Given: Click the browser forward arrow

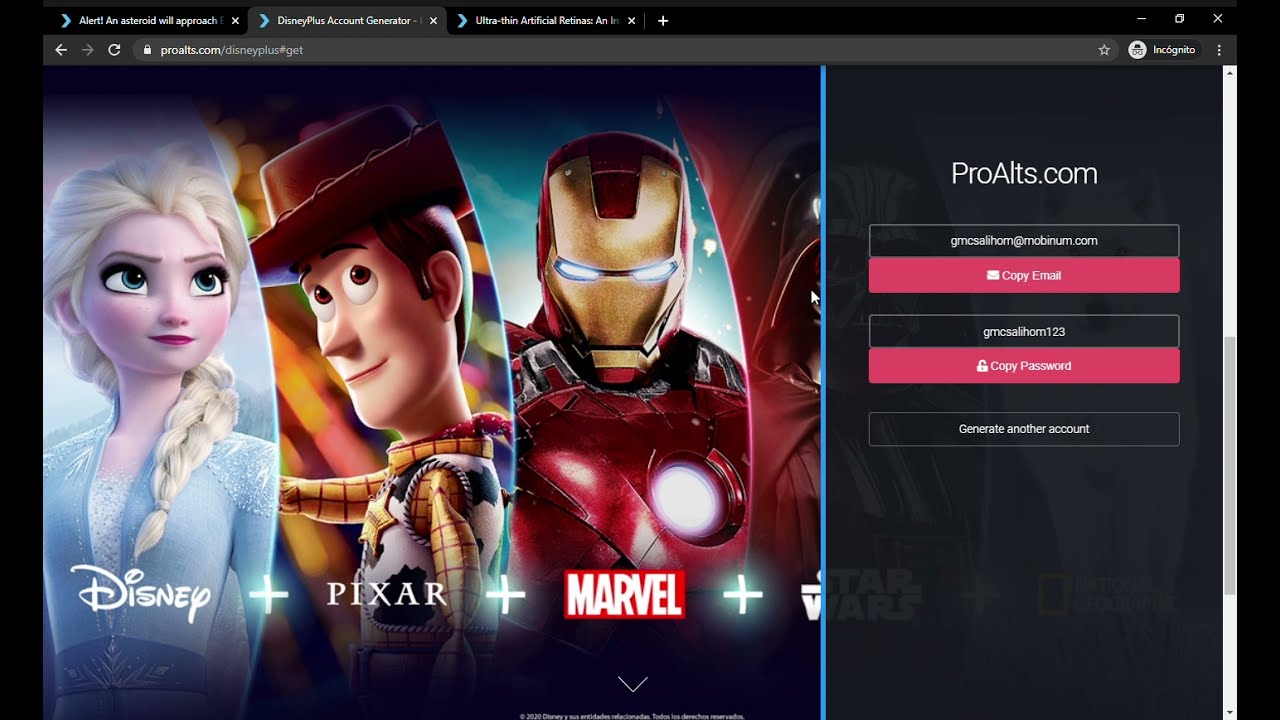Looking at the screenshot, I should coord(88,50).
